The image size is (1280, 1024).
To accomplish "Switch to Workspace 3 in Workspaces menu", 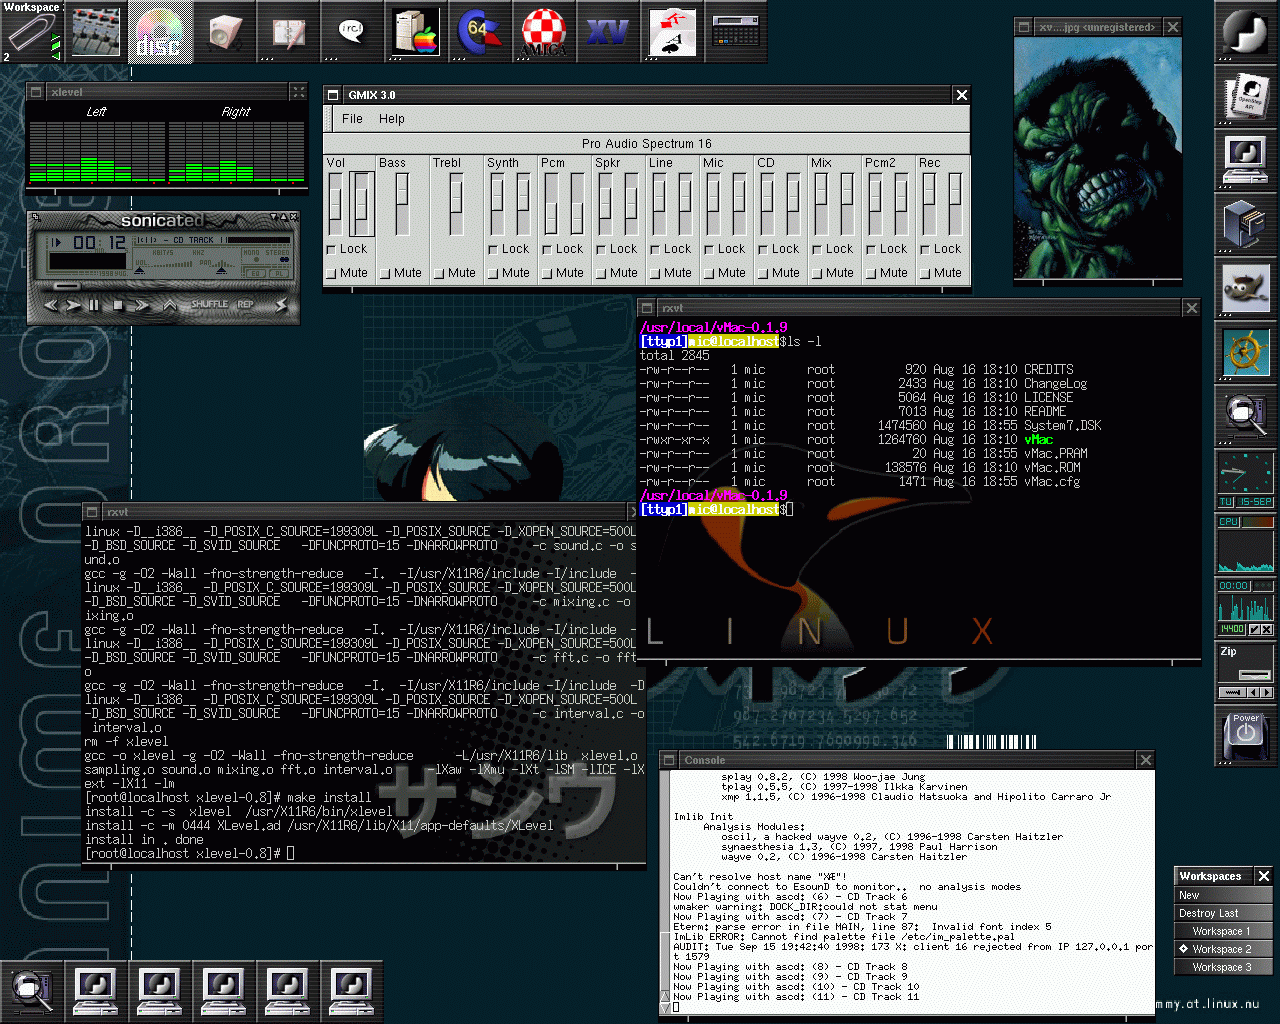I will (1224, 967).
